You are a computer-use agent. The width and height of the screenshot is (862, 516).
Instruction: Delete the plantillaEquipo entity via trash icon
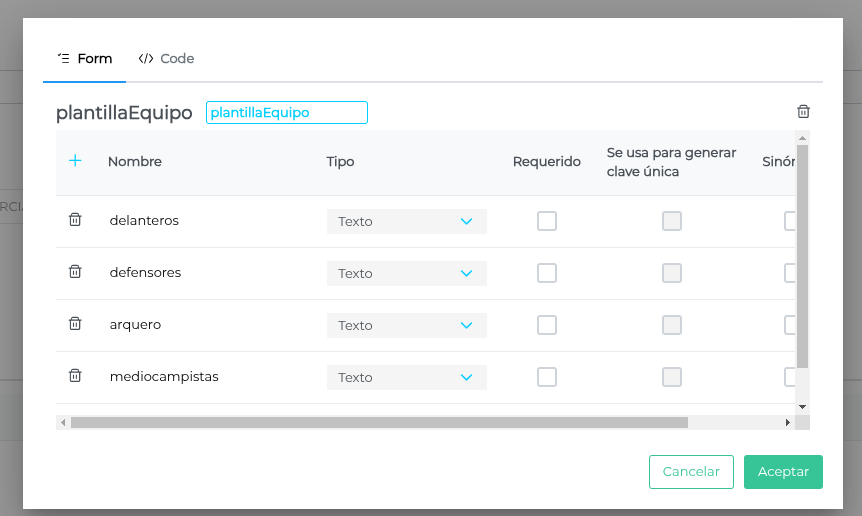803,112
